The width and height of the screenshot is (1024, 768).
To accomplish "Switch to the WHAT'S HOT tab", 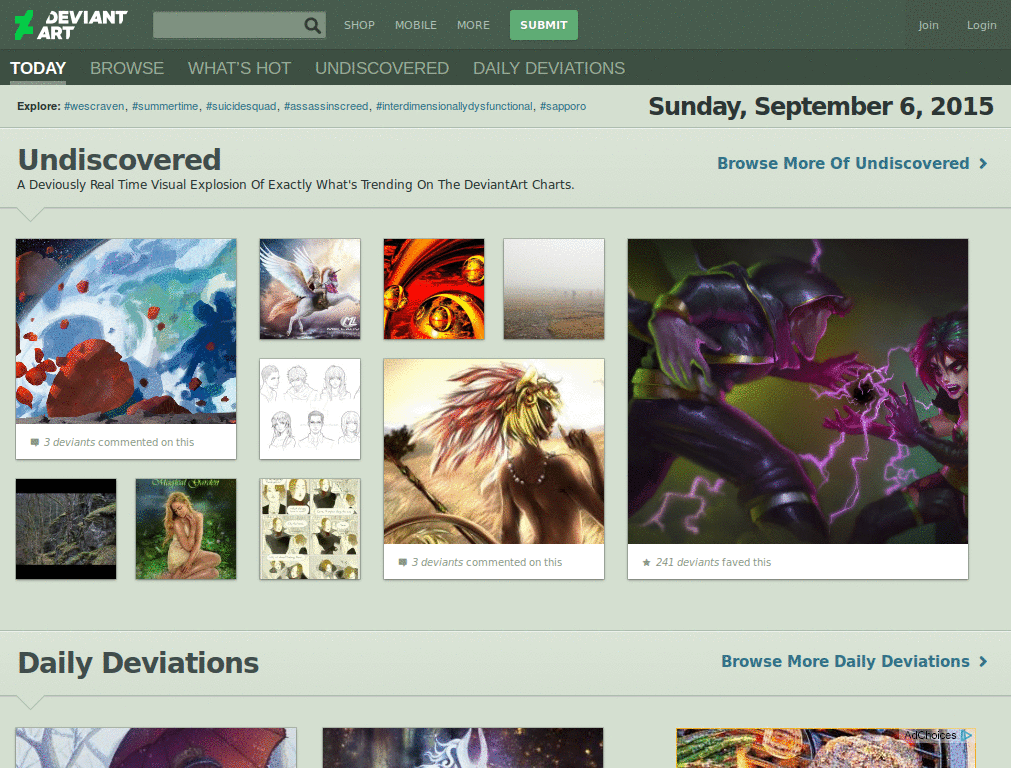I will [x=239, y=68].
